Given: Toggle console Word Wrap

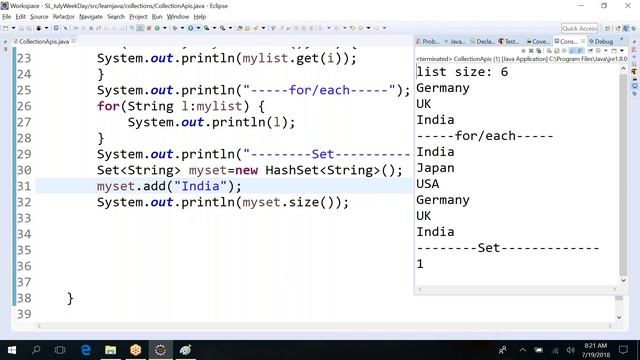Looking at the screenshot, I should tap(564, 51).
